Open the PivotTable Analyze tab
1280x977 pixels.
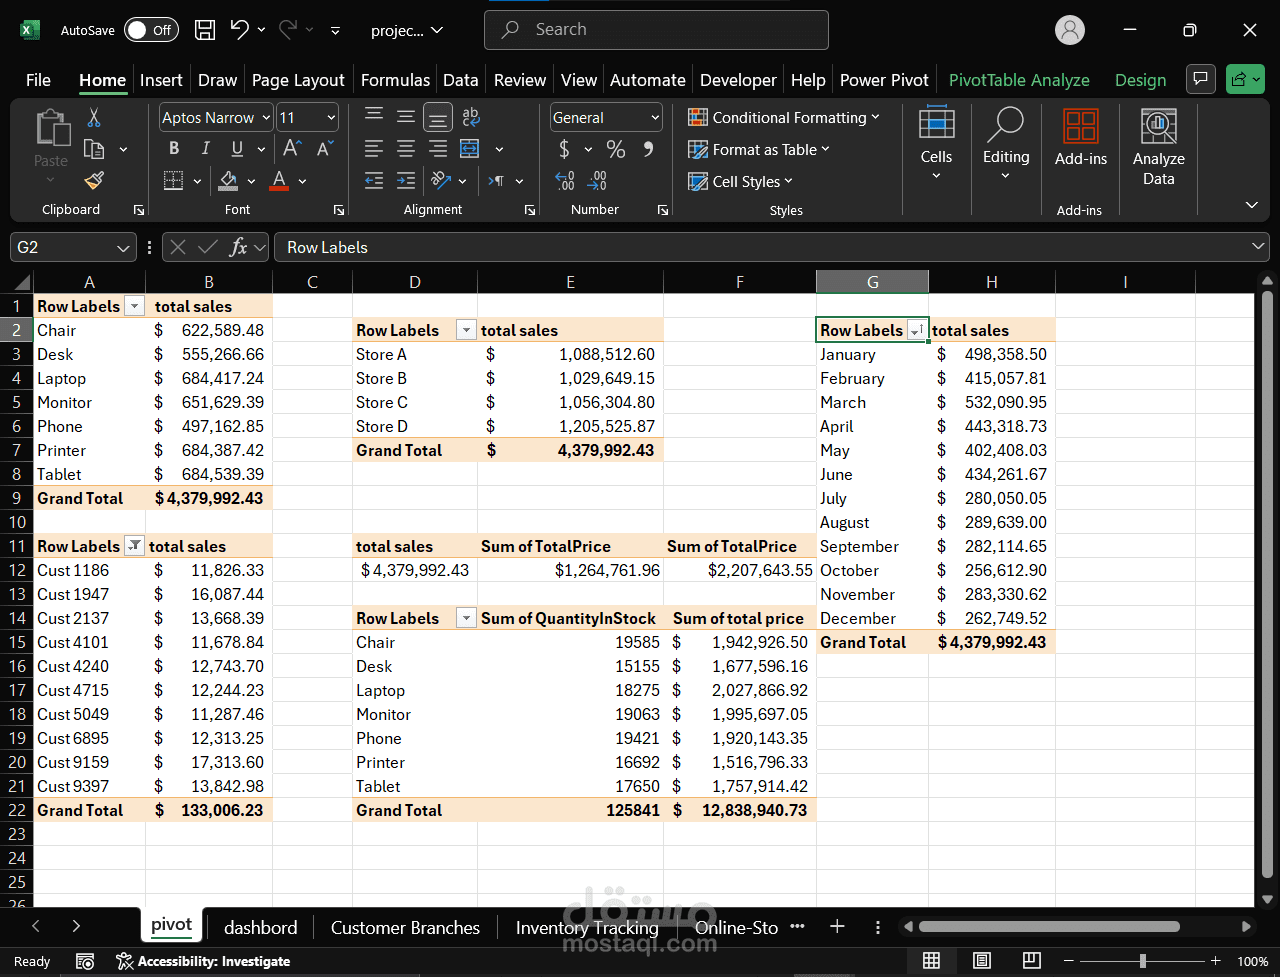(1019, 80)
